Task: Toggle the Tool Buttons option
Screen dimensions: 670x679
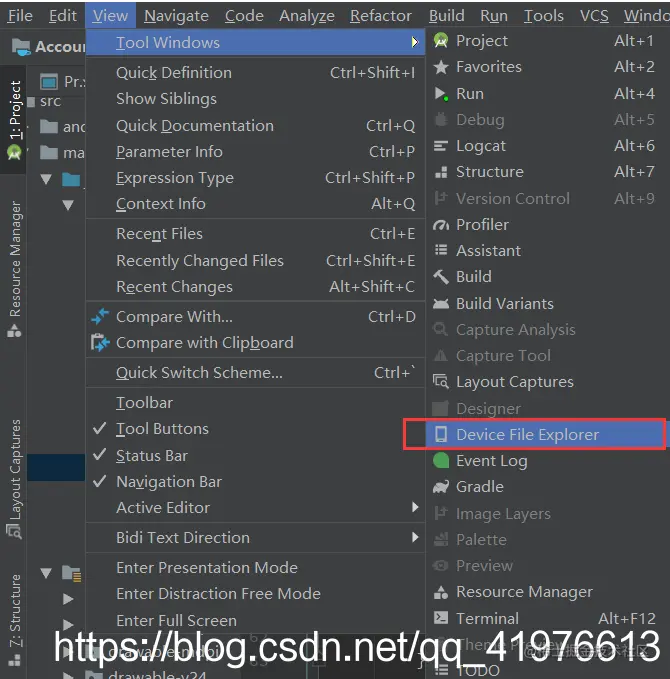Action: (256, 429)
